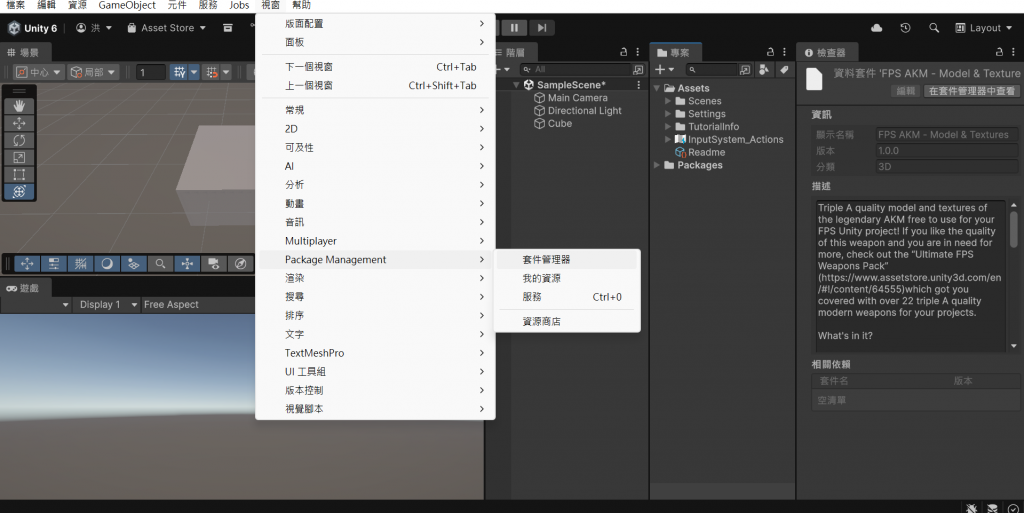Viewport: 1024px width, 513px height.
Task: Collapse the Assets folder
Action: 657,88
